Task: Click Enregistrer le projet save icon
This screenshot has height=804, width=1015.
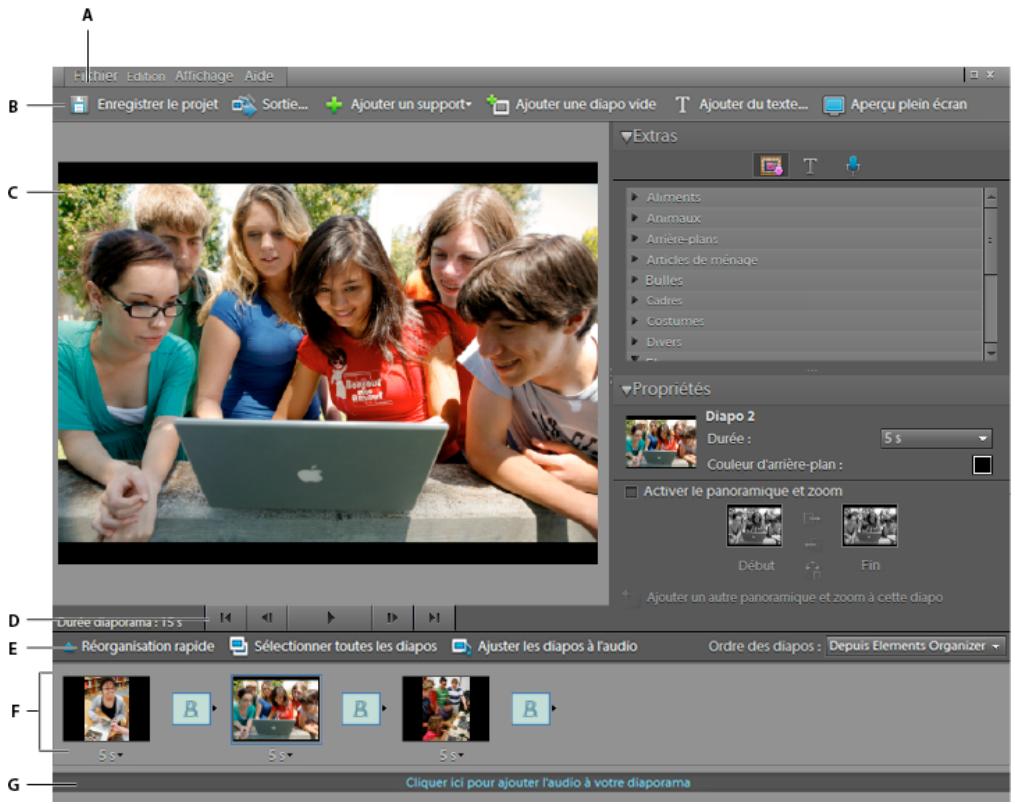Action: pos(79,104)
